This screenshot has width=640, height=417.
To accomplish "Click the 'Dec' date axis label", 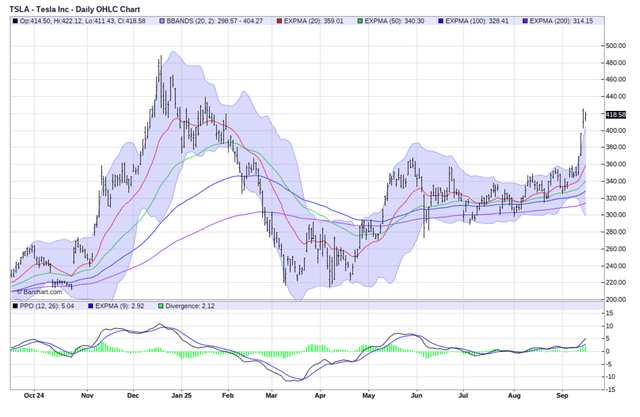I will 133,396.
